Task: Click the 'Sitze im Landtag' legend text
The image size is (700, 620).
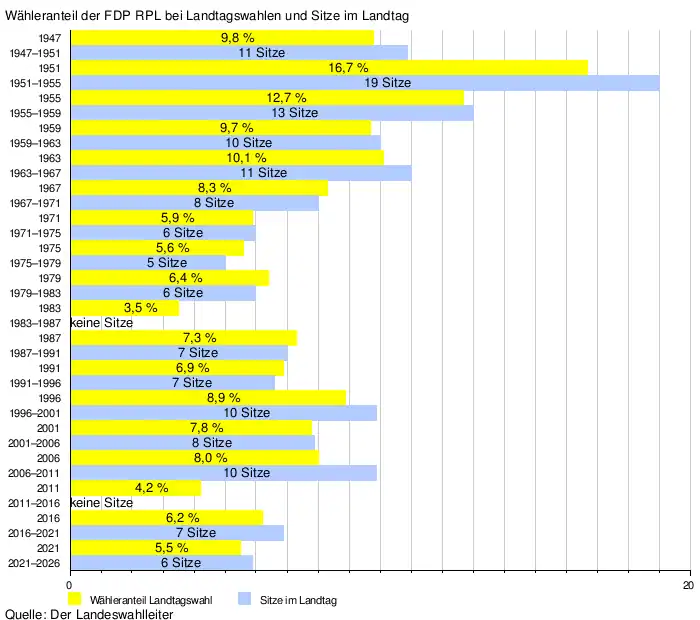Action: point(299,600)
